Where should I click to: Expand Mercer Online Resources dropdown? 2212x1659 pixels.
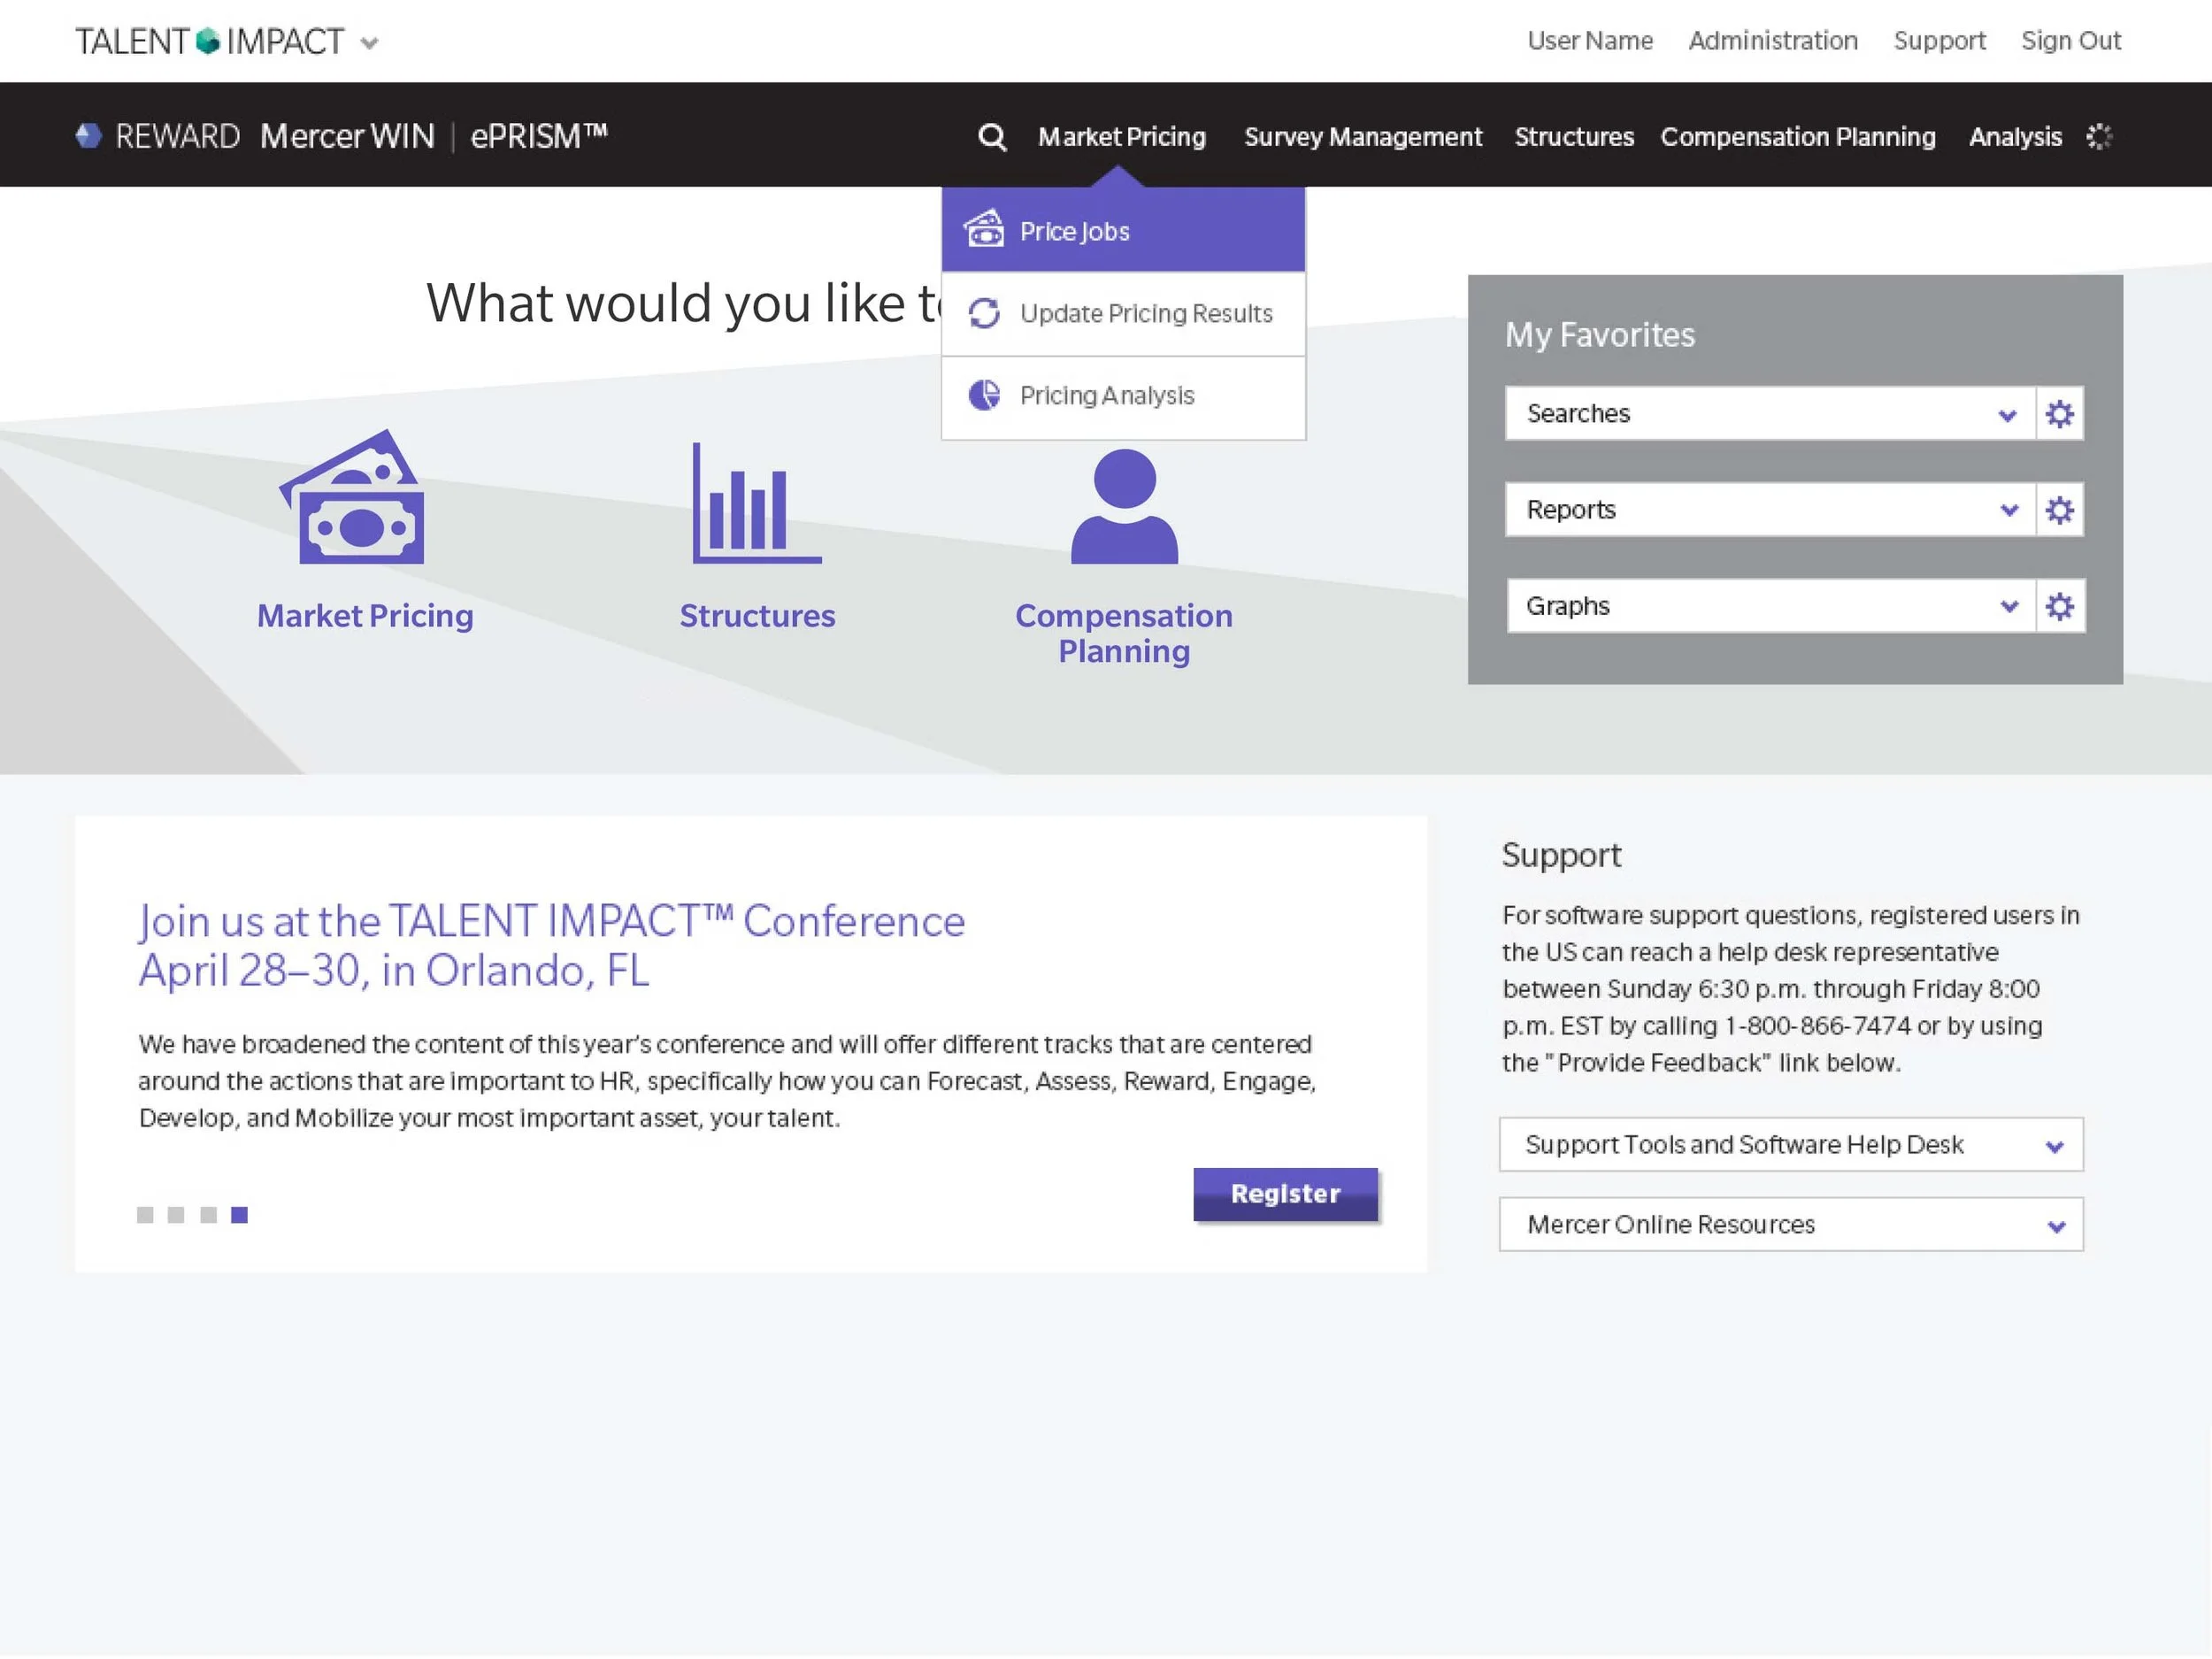[x=1791, y=1225]
